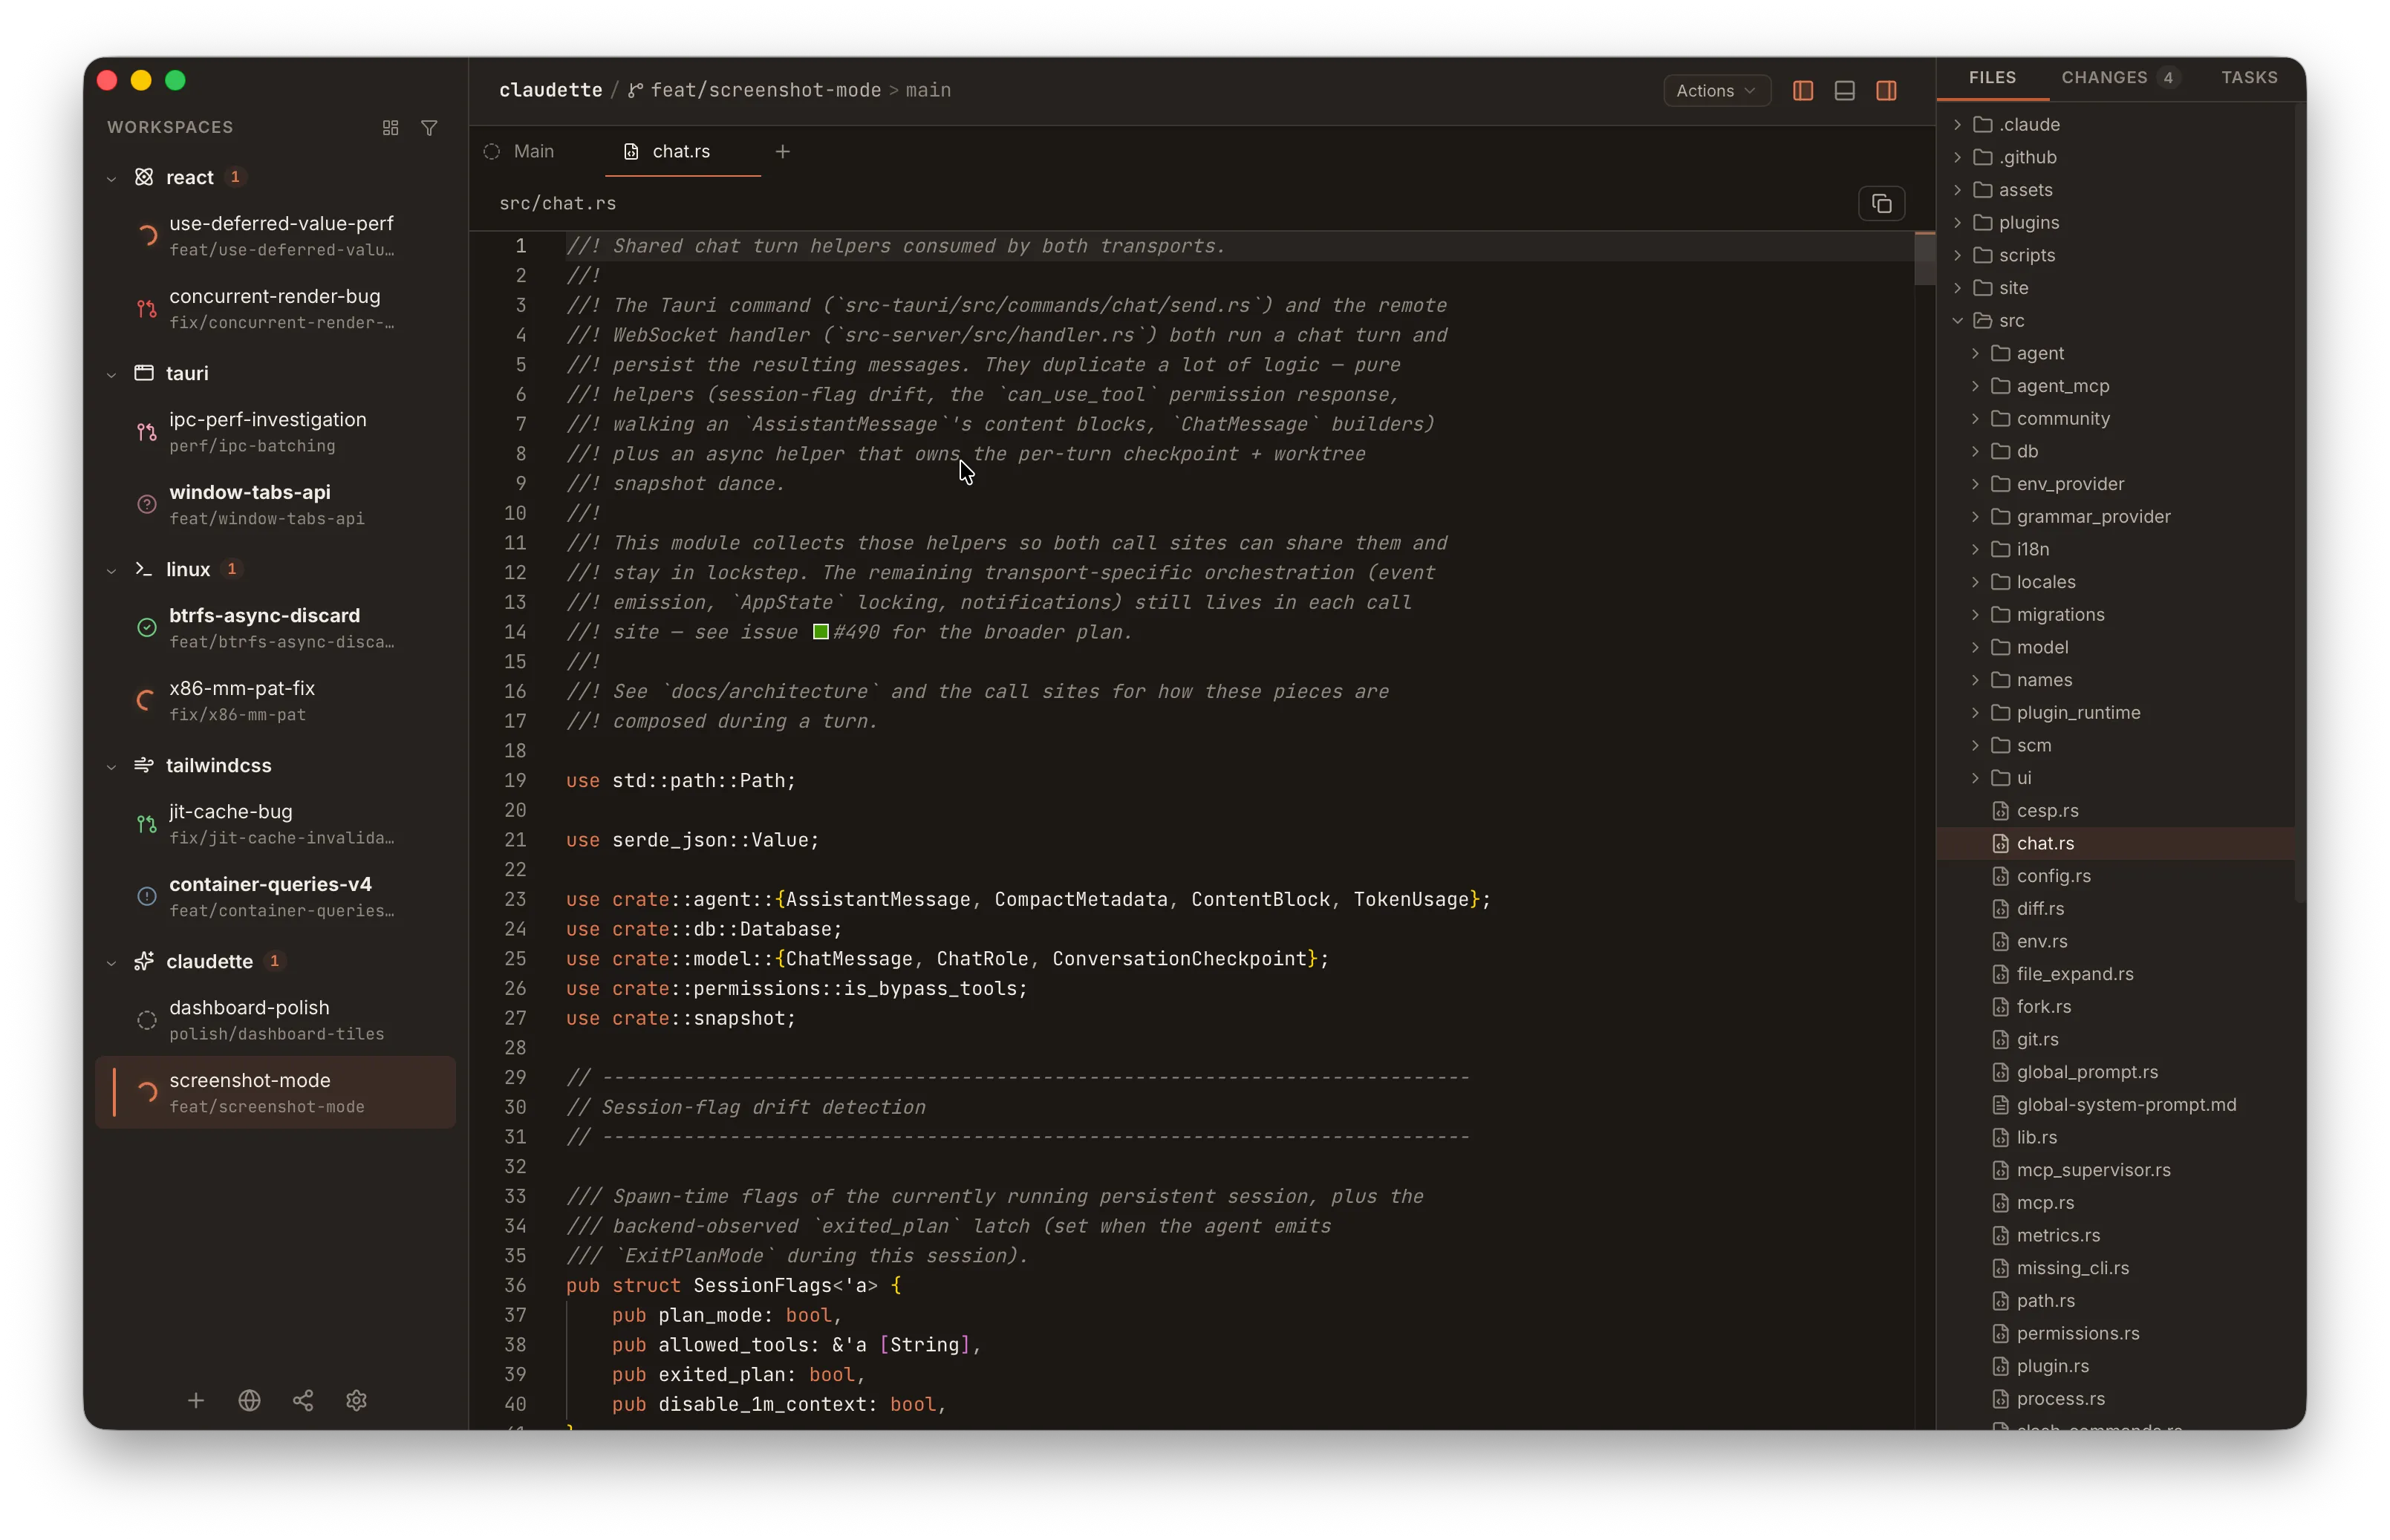Click the claudette breadcrumb title
Viewport: 2390px width, 1540px height.
[x=551, y=91]
